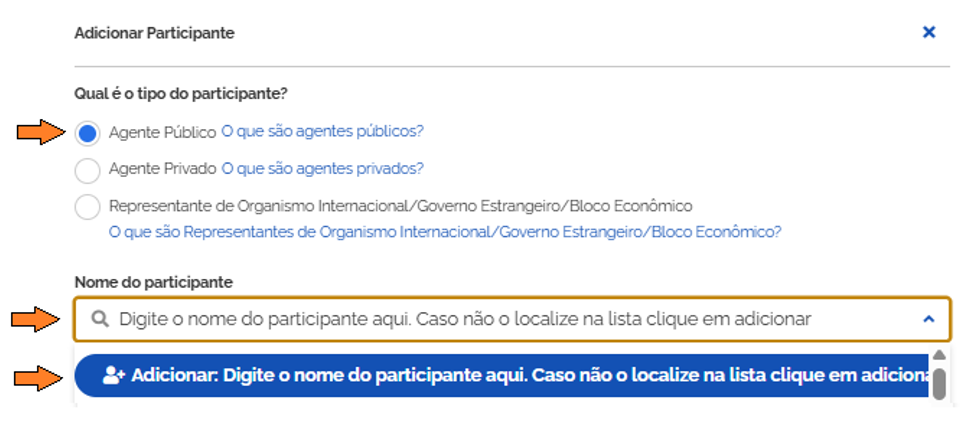Viewport: 966px width, 432px height.
Task: Click the 'Nome do participante' field label
Action: pyautogui.click(x=153, y=283)
